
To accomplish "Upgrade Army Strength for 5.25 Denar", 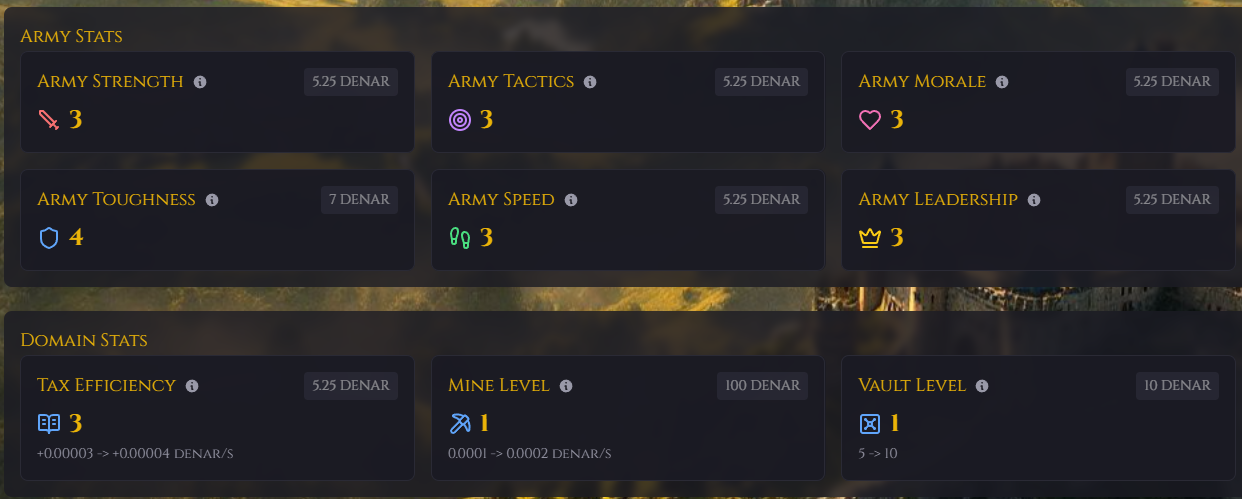I will click(x=351, y=82).
